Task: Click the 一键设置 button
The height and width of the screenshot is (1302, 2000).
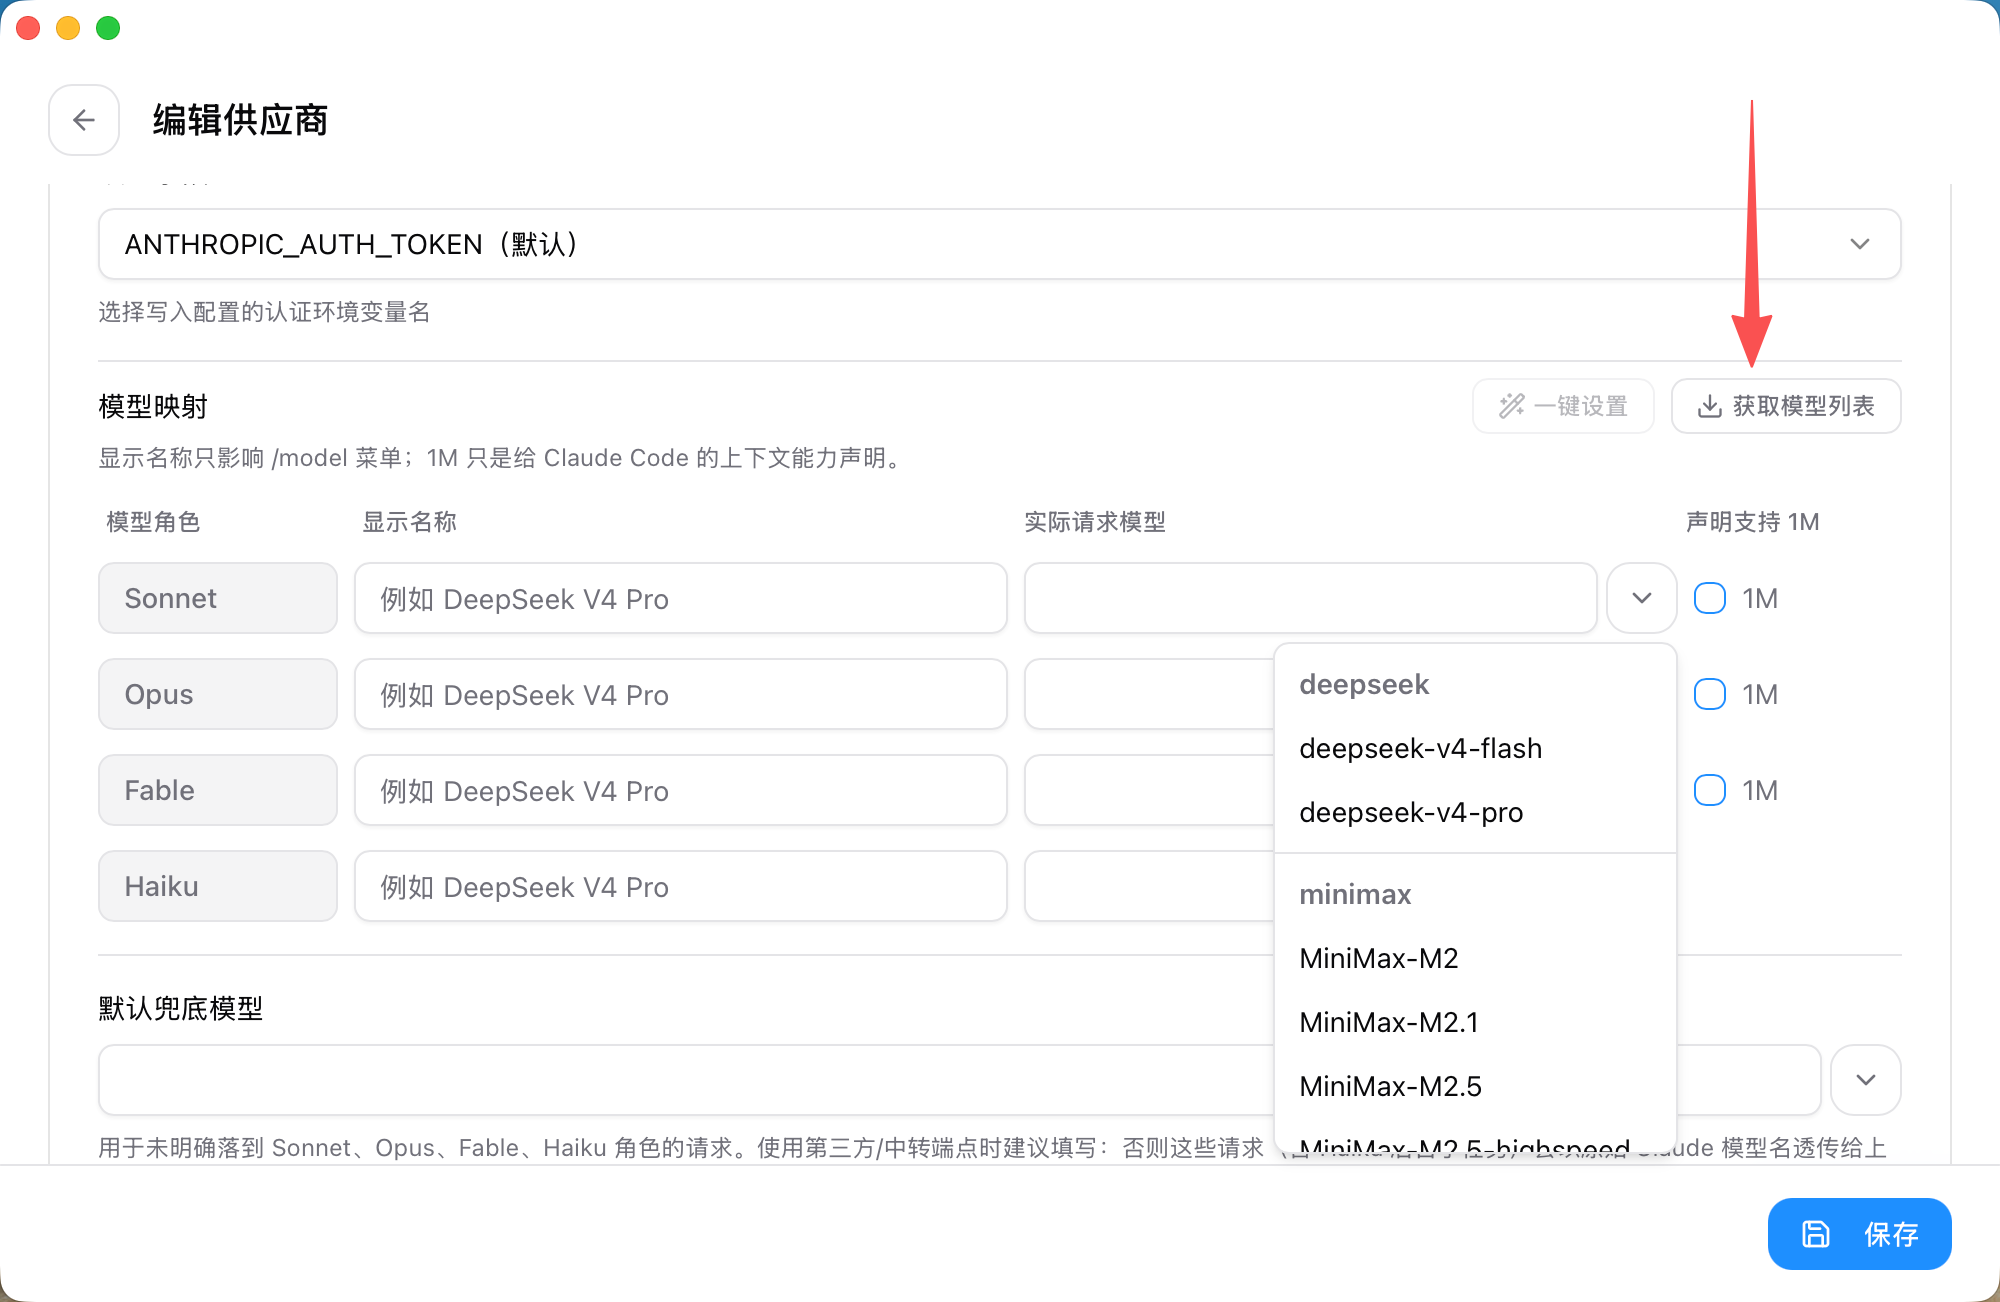Action: tap(1563, 406)
